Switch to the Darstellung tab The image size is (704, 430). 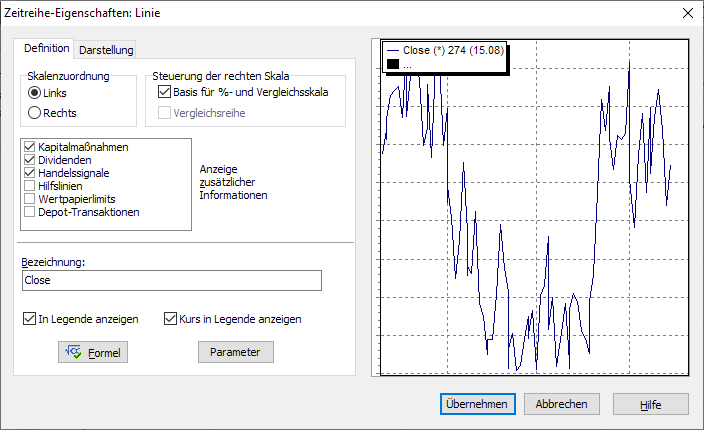click(x=106, y=50)
